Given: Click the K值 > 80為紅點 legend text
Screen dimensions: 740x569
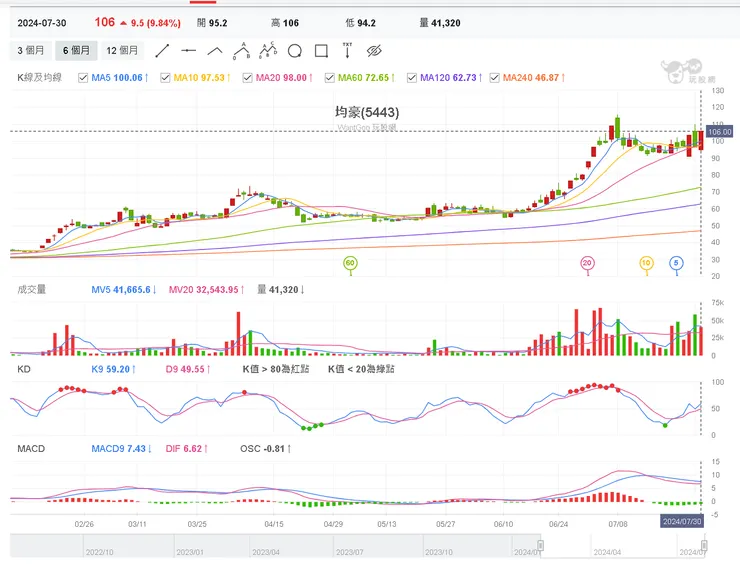Looking at the screenshot, I should pos(276,369).
